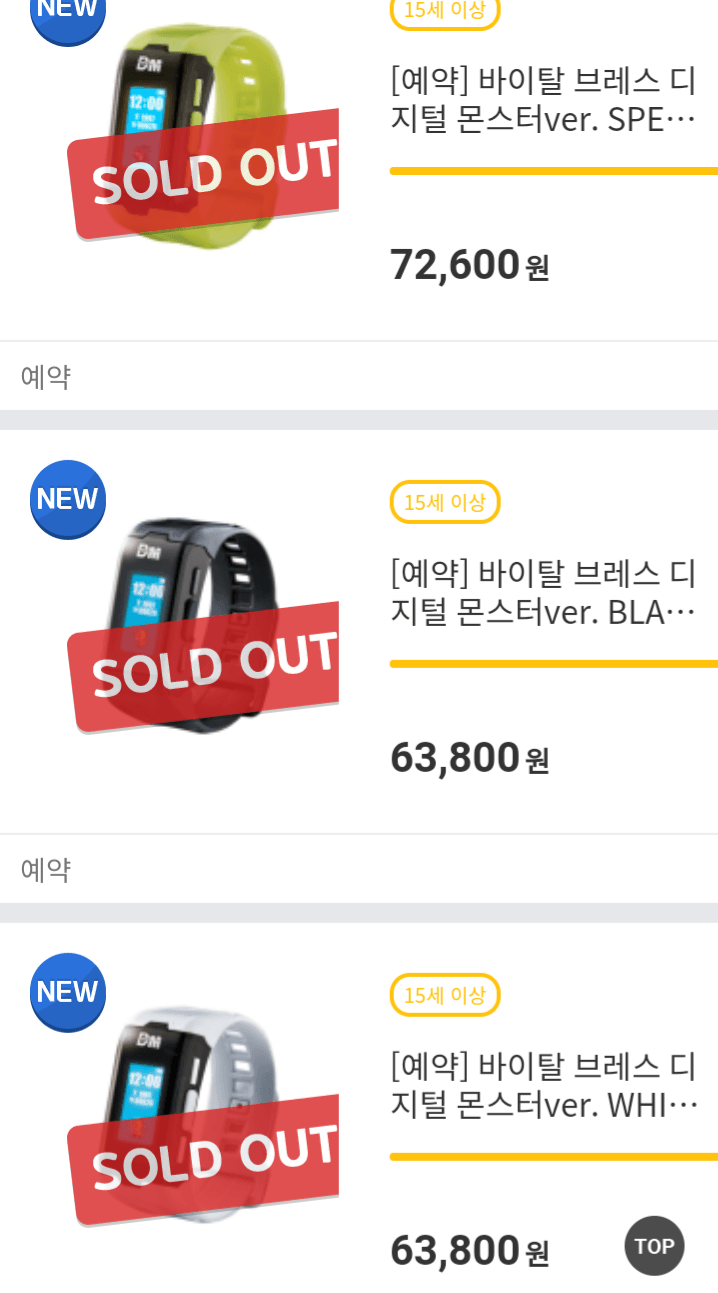
Task: Click the 예약 label under black watch
Action: point(45,870)
